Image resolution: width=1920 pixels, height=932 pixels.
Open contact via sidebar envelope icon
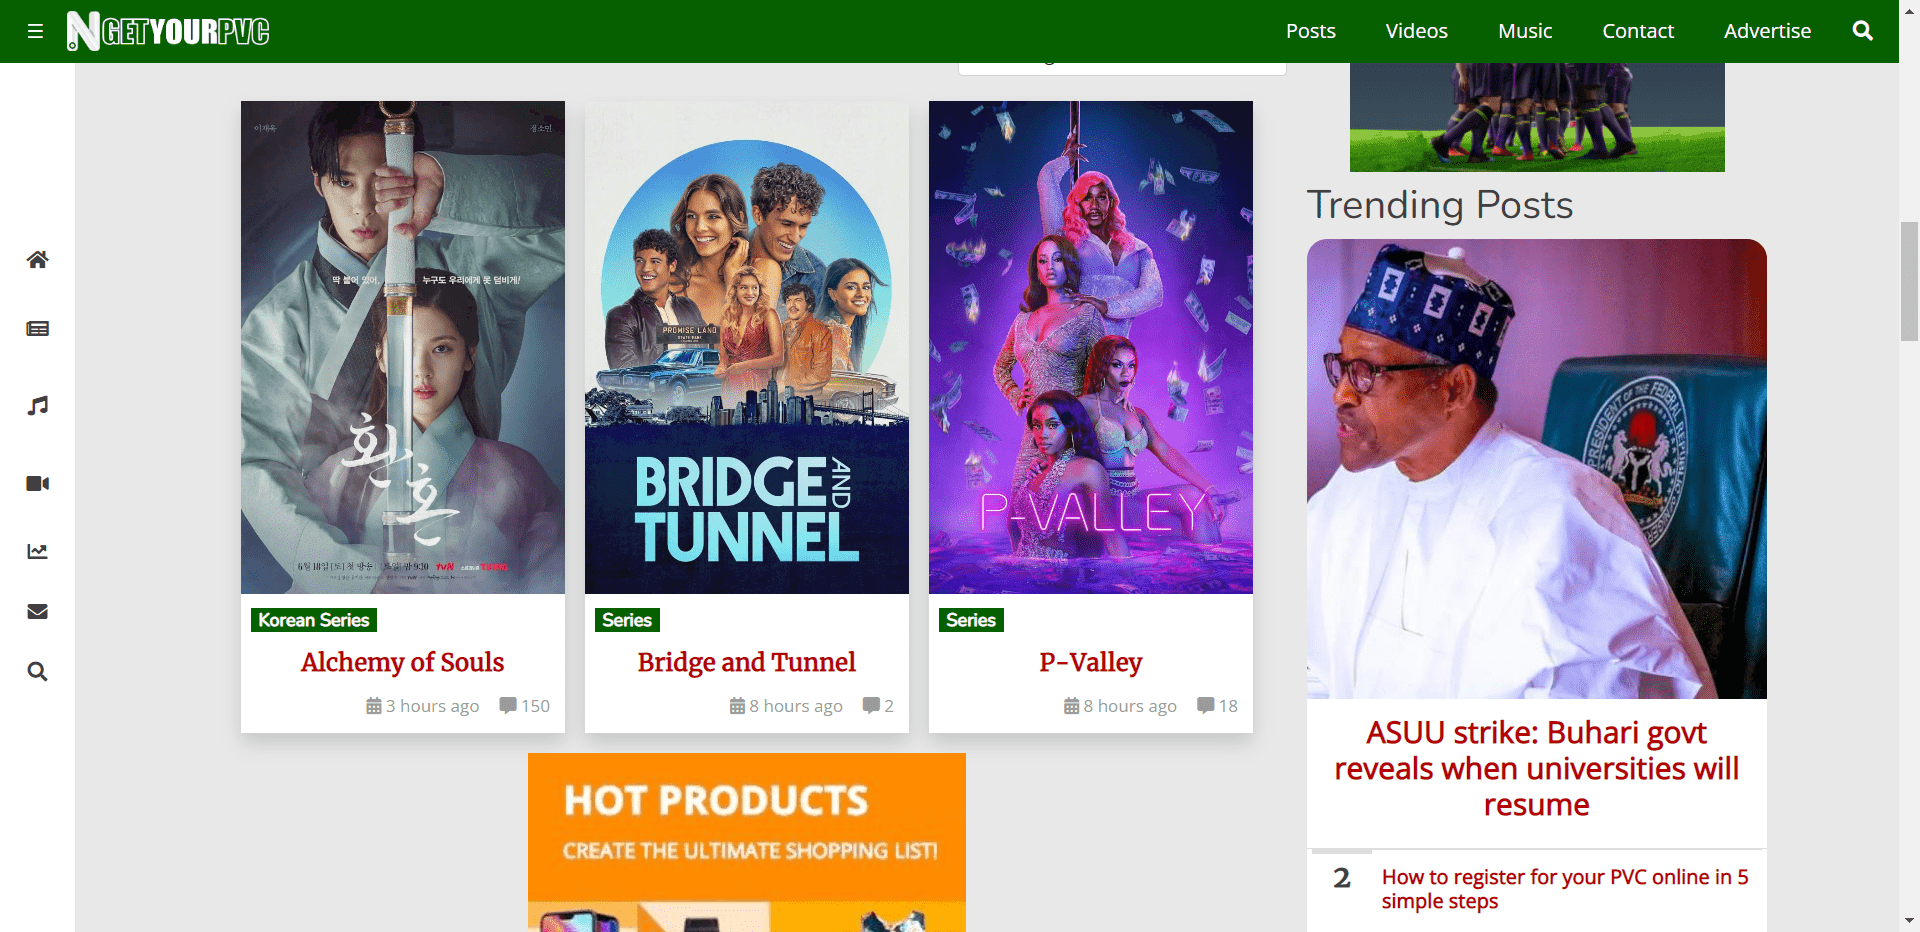(38, 612)
